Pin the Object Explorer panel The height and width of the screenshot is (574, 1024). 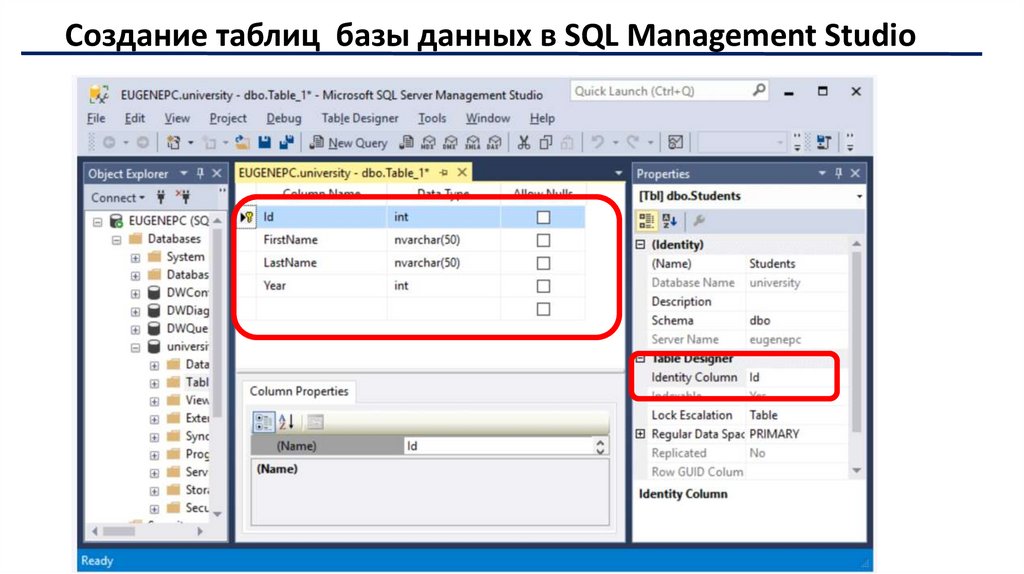click(200, 173)
